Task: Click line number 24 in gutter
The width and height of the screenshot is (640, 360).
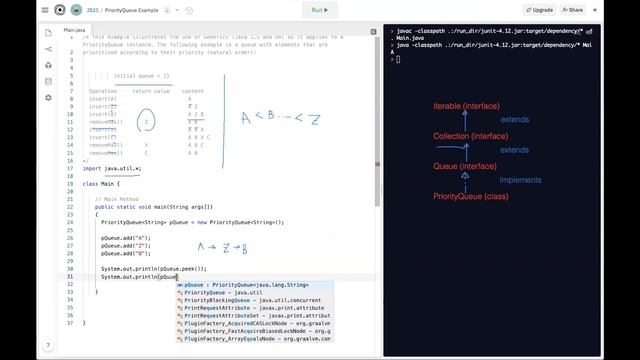Action: pos(70,222)
